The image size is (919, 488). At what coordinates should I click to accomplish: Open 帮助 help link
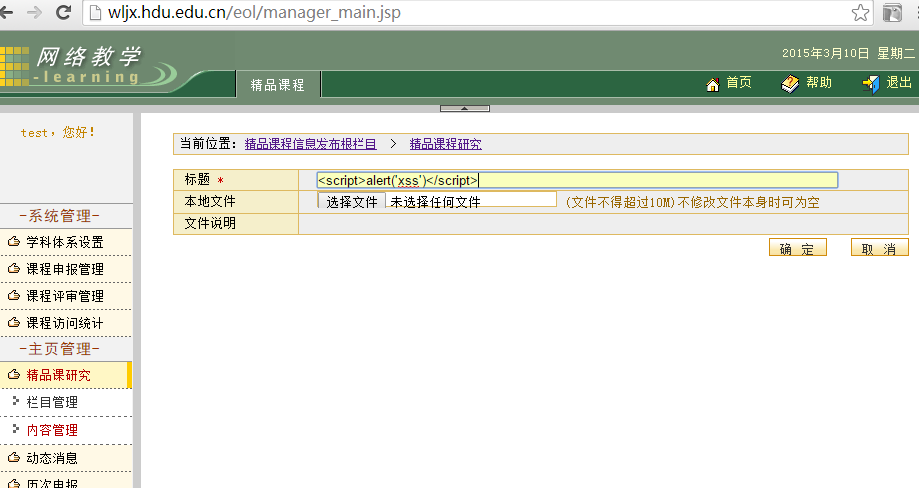click(x=819, y=82)
